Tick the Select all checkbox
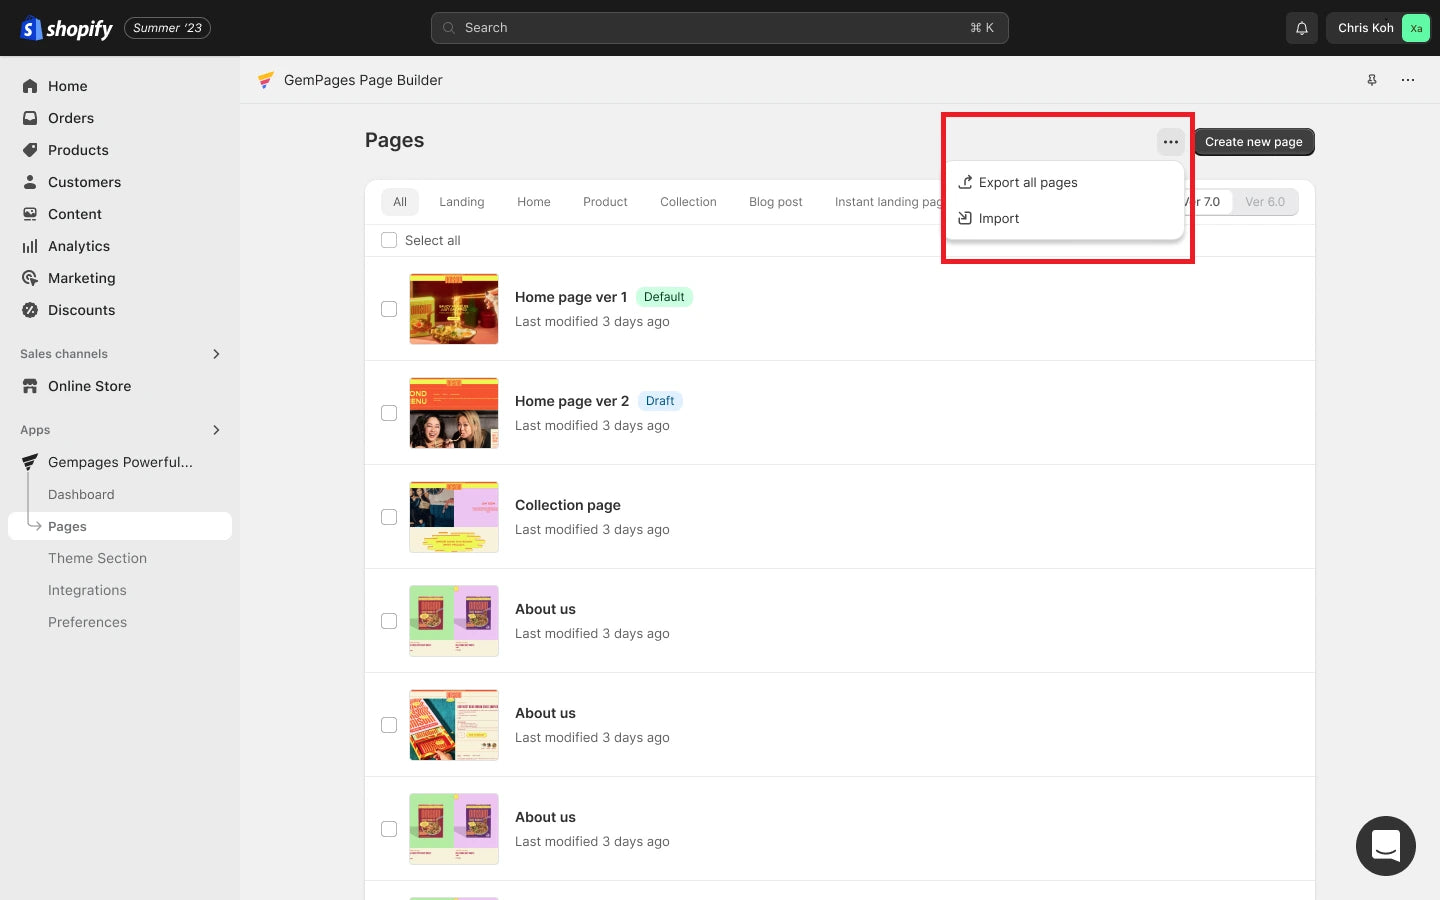 [x=389, y=240]
